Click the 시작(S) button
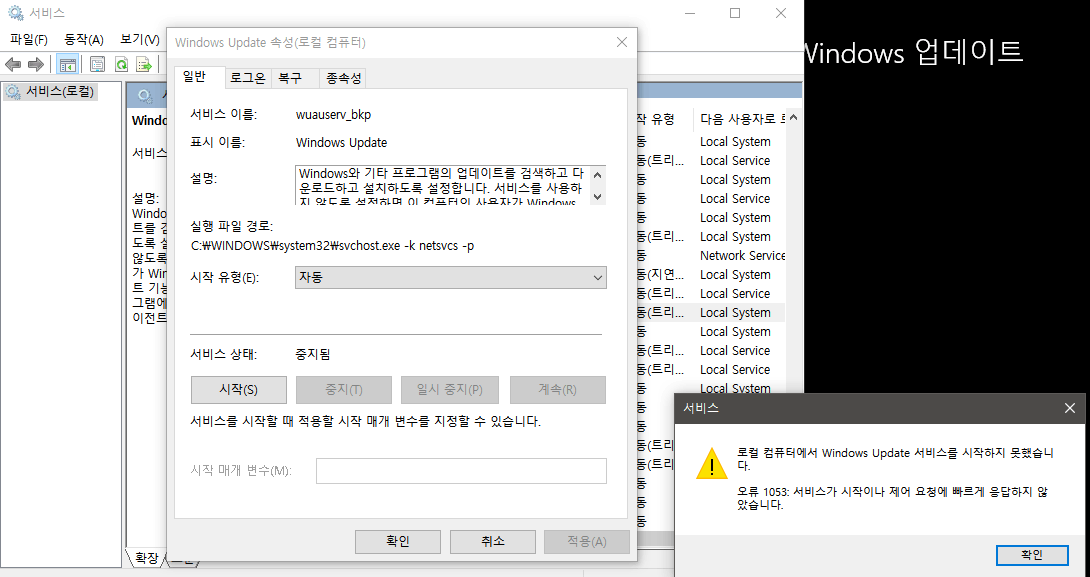The image size is (1090, 577). (238, 390)
